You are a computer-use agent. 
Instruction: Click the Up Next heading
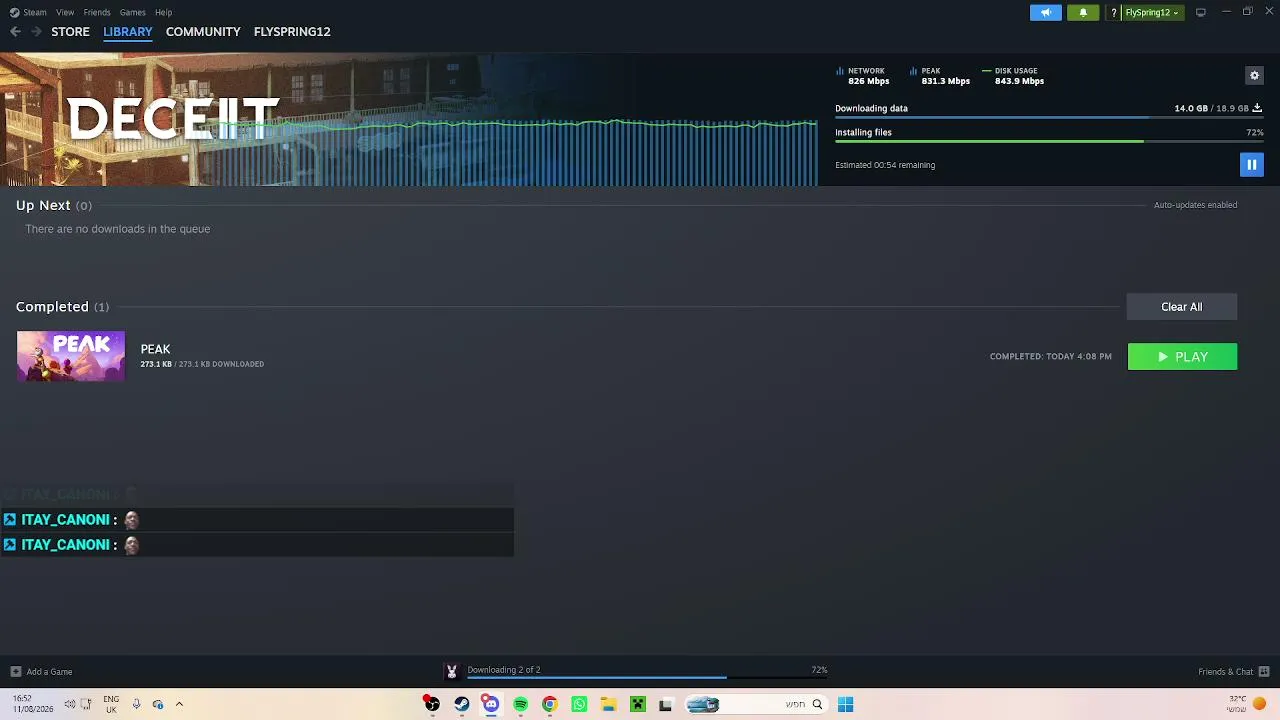pos(43,205)
